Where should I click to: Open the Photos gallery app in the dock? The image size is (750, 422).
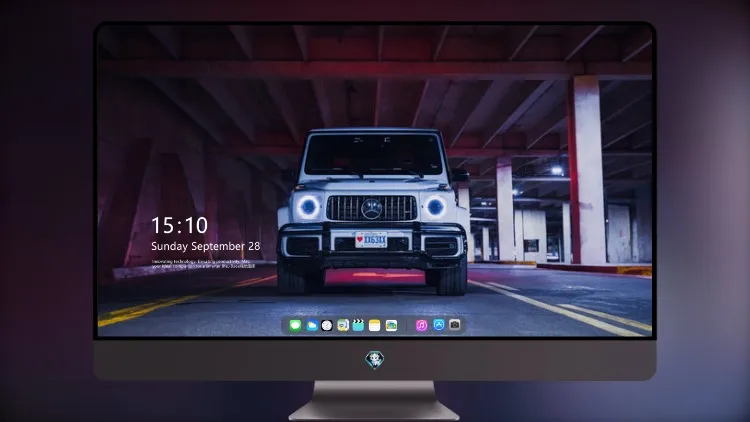coord(391,325)
